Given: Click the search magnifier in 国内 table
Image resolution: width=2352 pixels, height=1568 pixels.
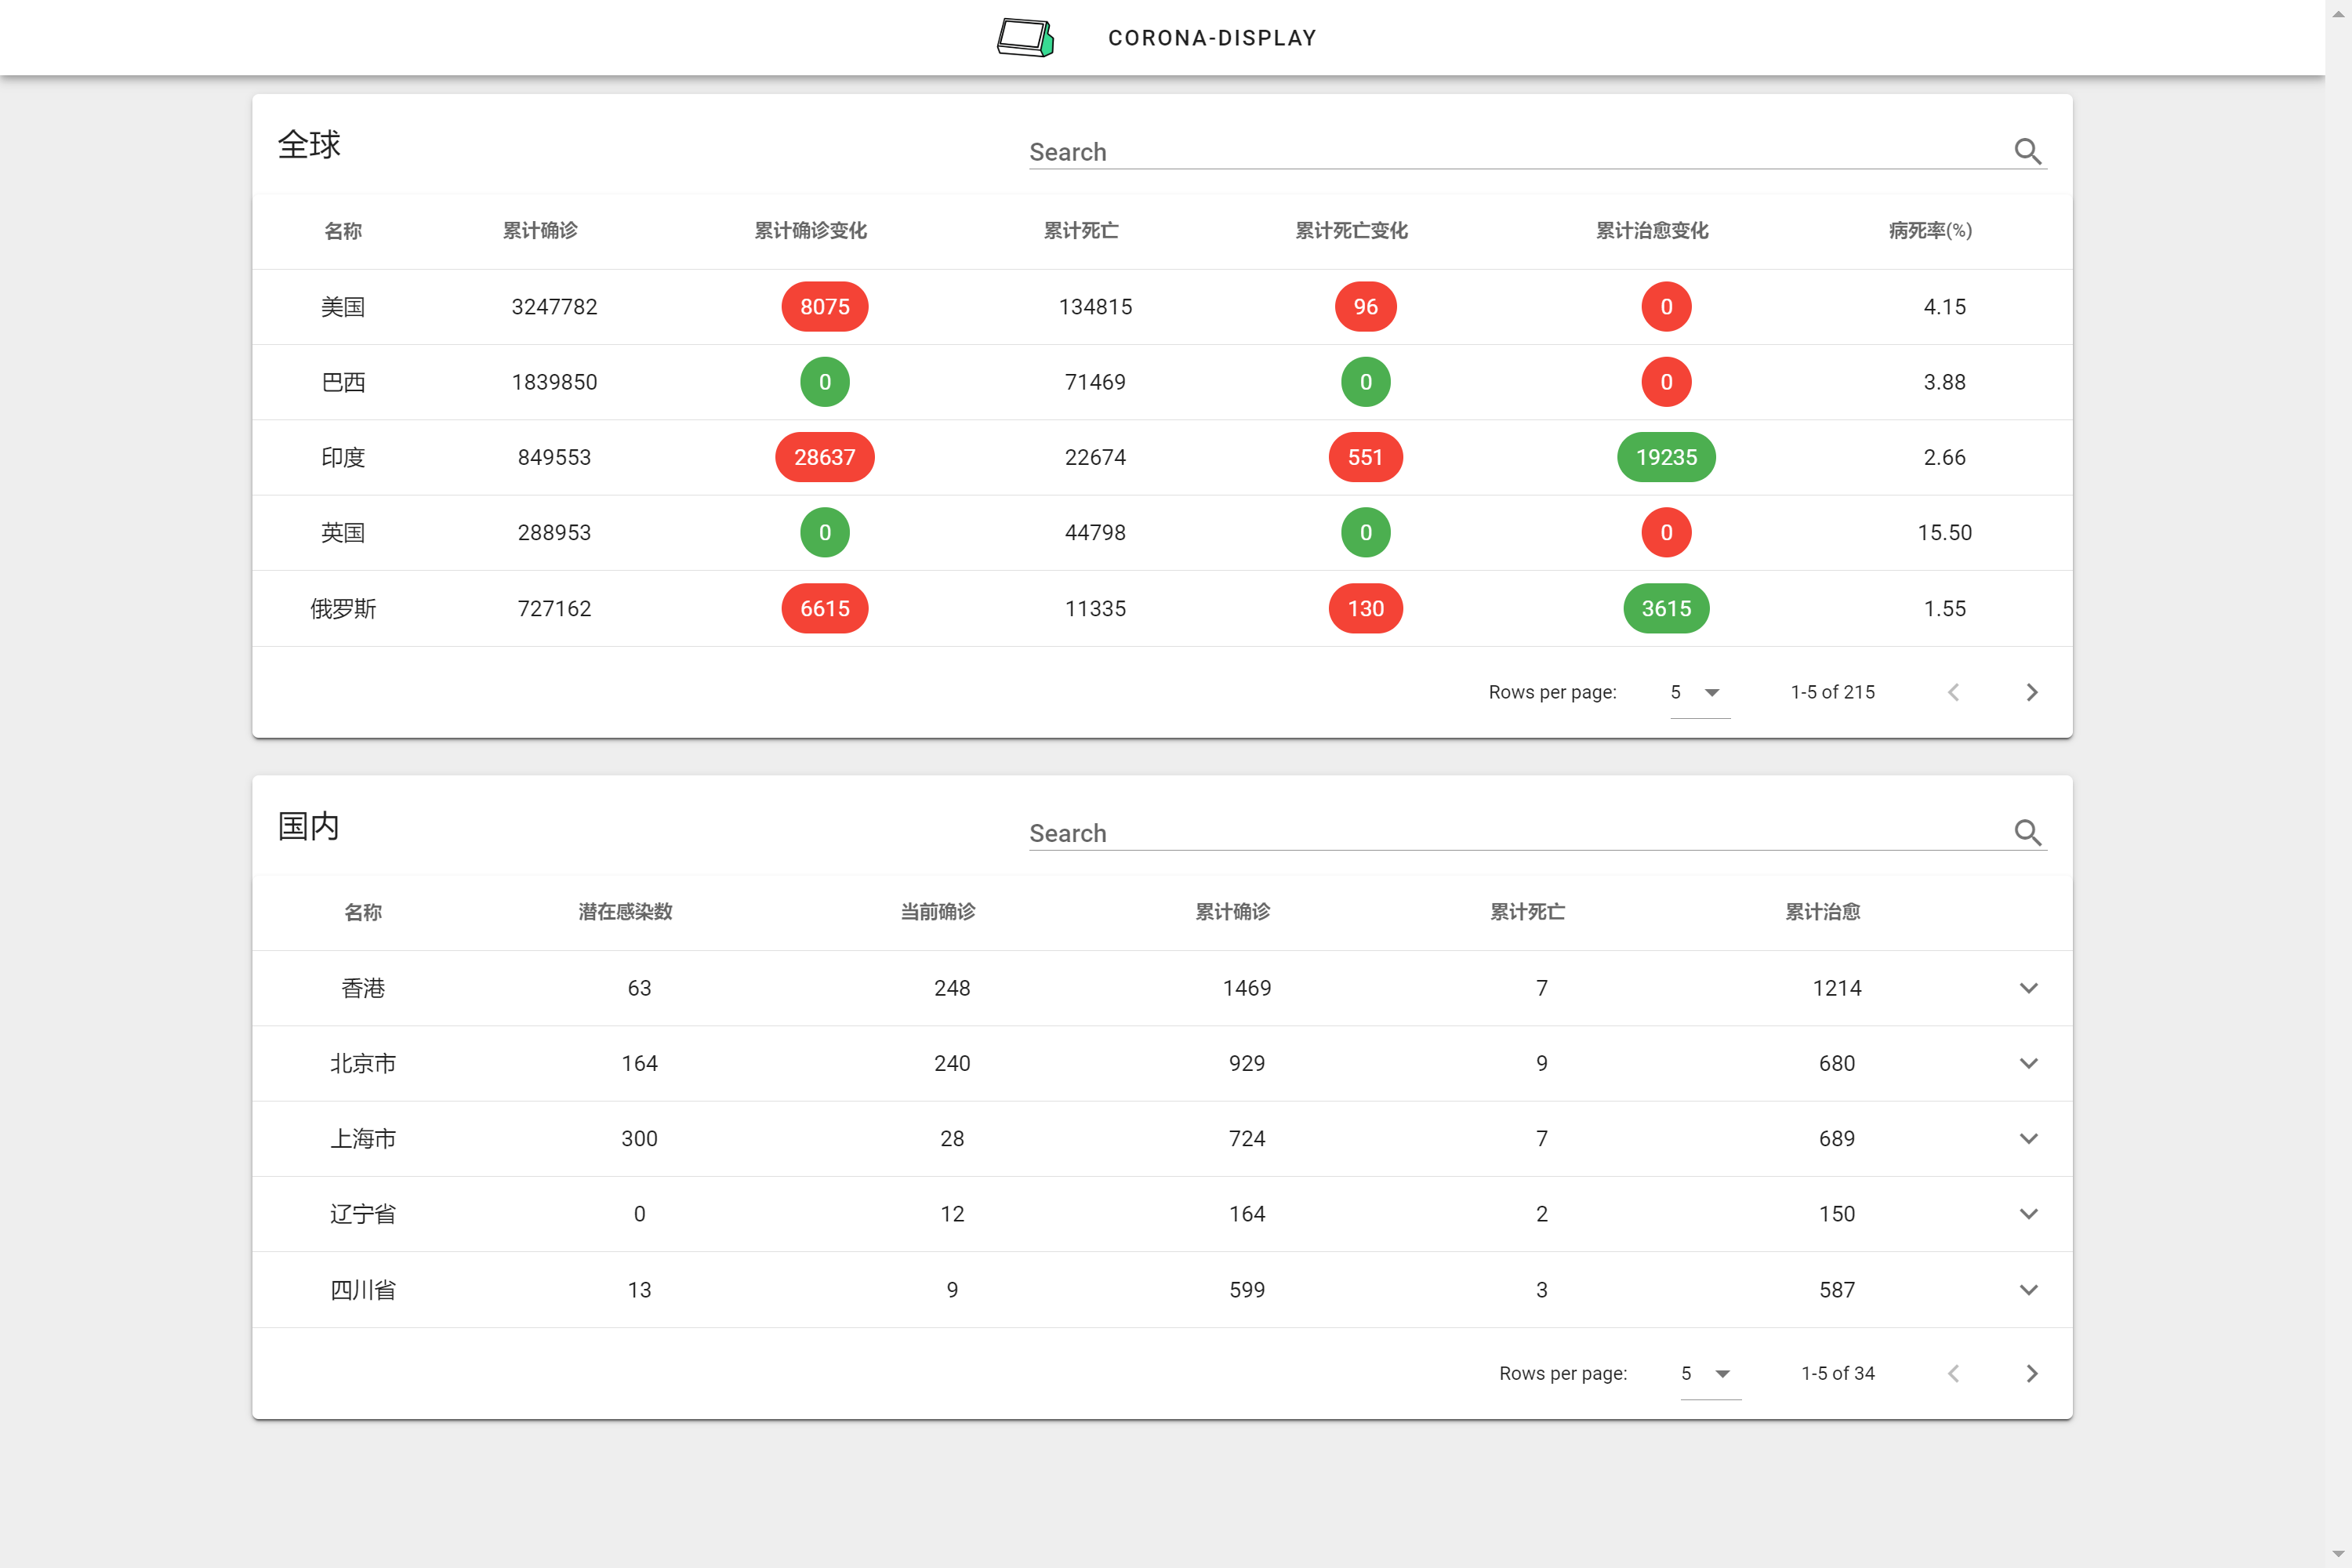Looking at the screenshot, I should pyautogui.click(x=2028, y=832).
